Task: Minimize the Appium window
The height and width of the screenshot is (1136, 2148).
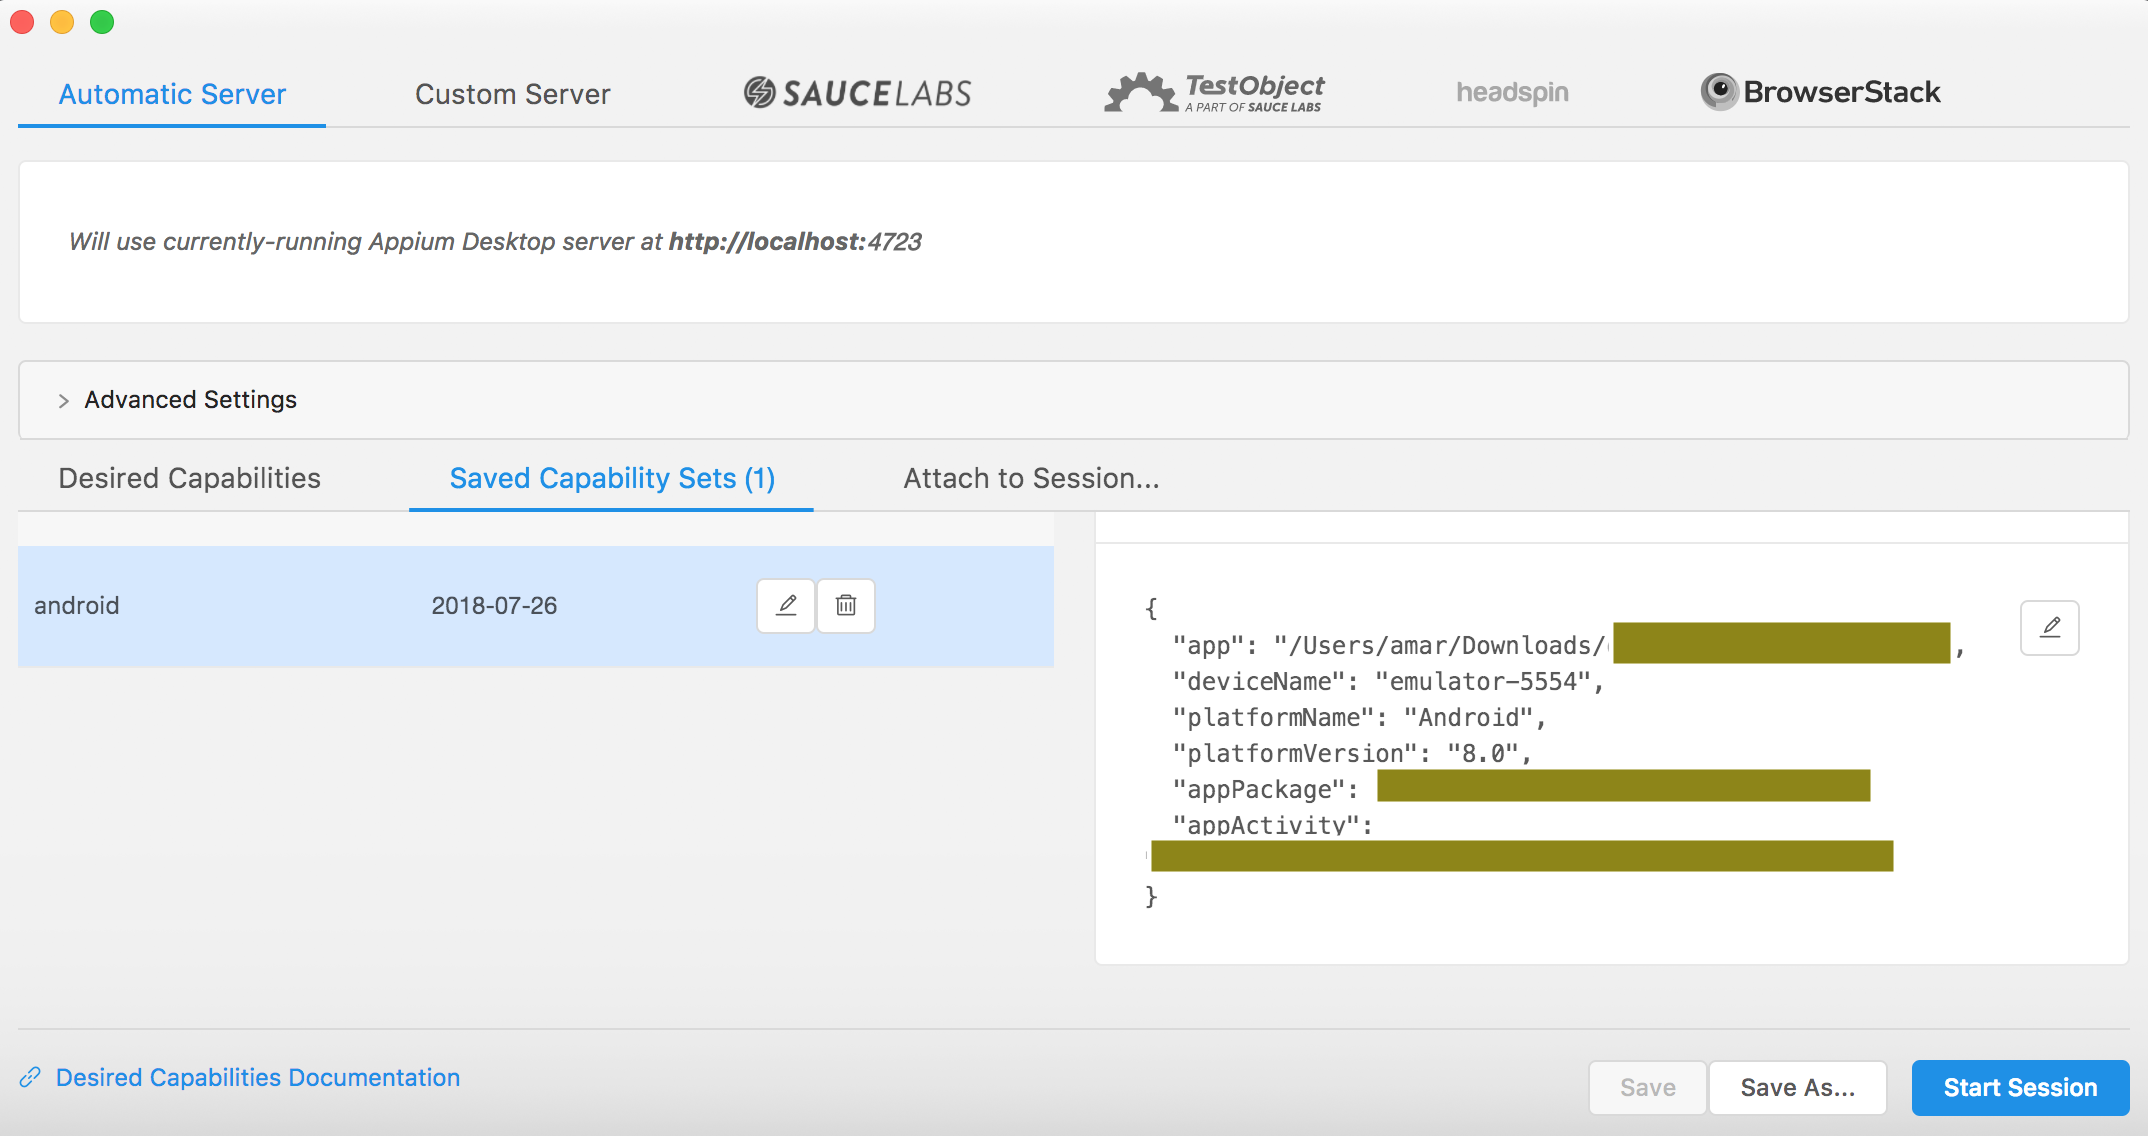Action: click(62, 21)
